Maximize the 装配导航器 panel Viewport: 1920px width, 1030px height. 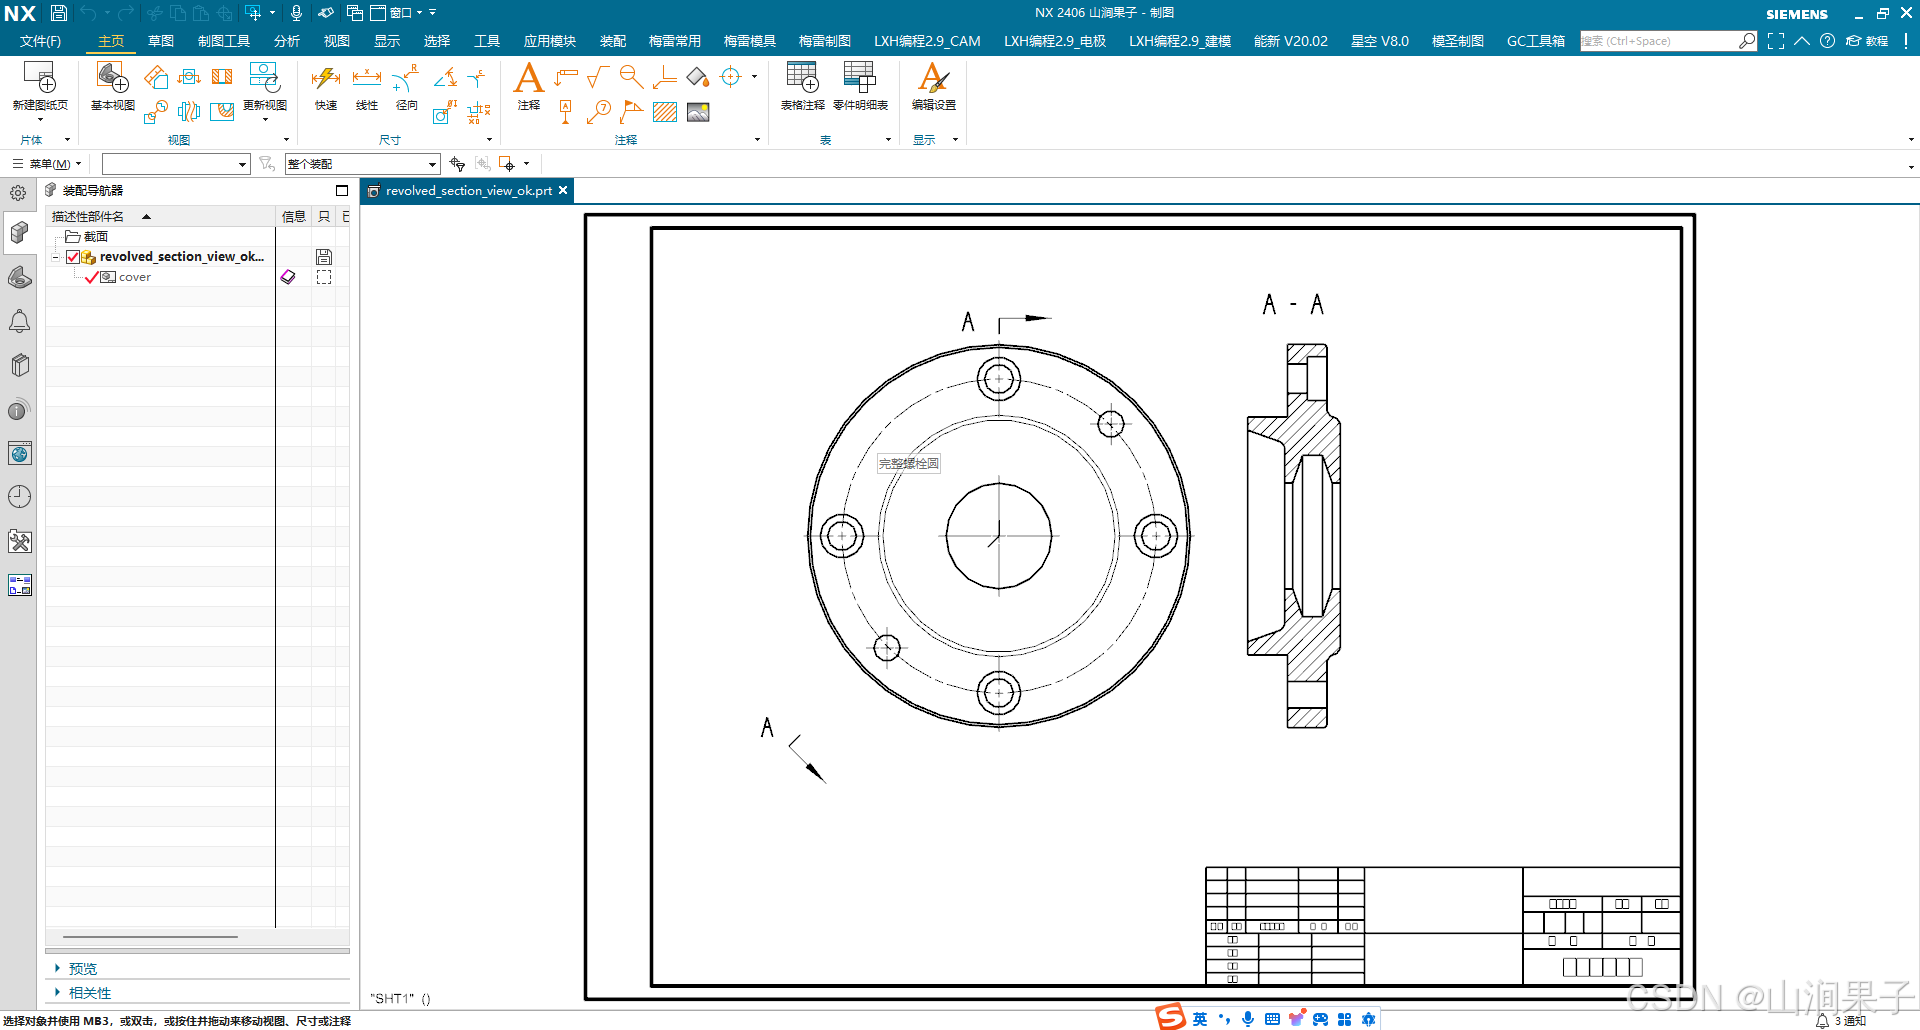pyautogui.click(x=342, y=190)
